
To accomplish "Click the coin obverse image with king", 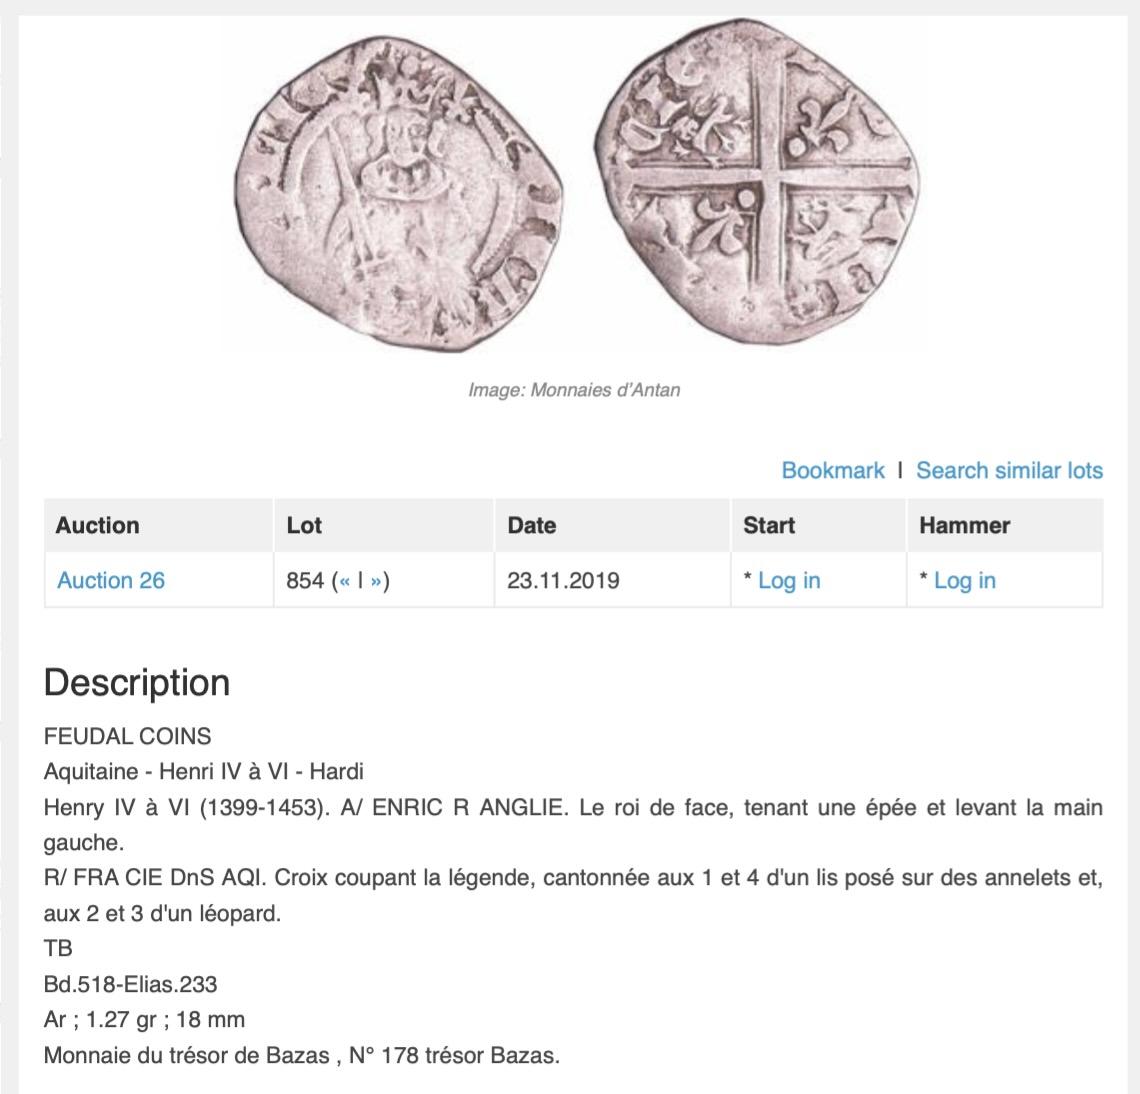I will point(408,185).
